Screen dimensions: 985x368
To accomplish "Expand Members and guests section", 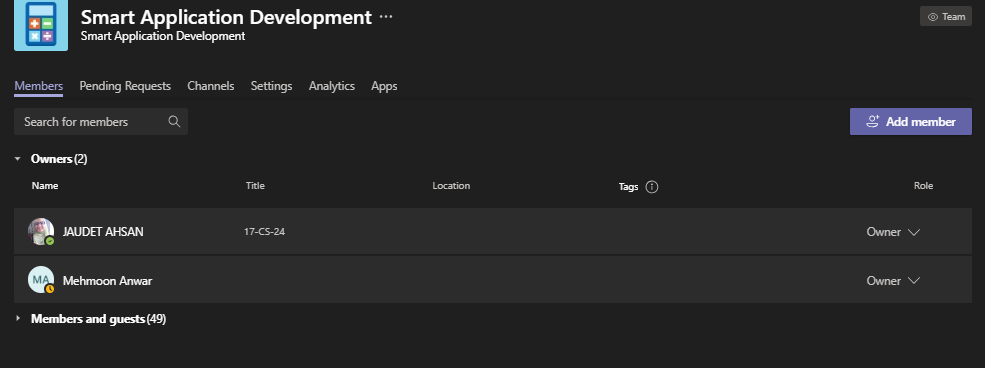I will tap(18, 319).
